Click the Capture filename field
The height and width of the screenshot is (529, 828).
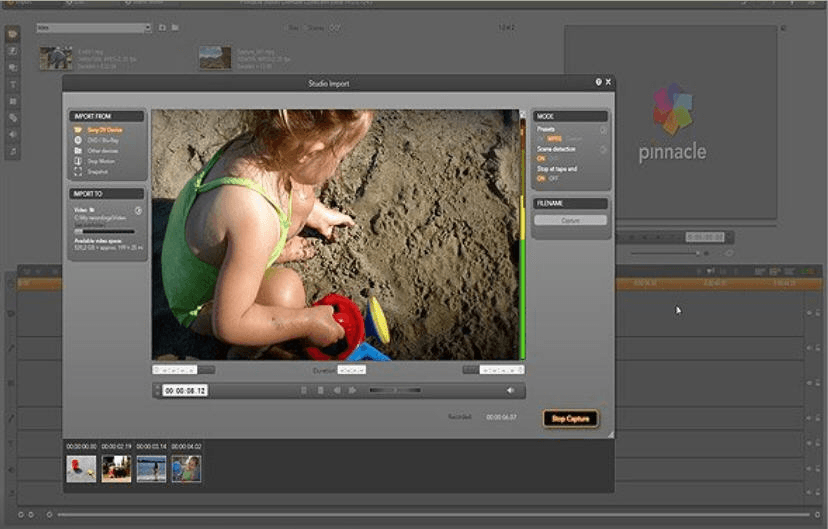570,220
